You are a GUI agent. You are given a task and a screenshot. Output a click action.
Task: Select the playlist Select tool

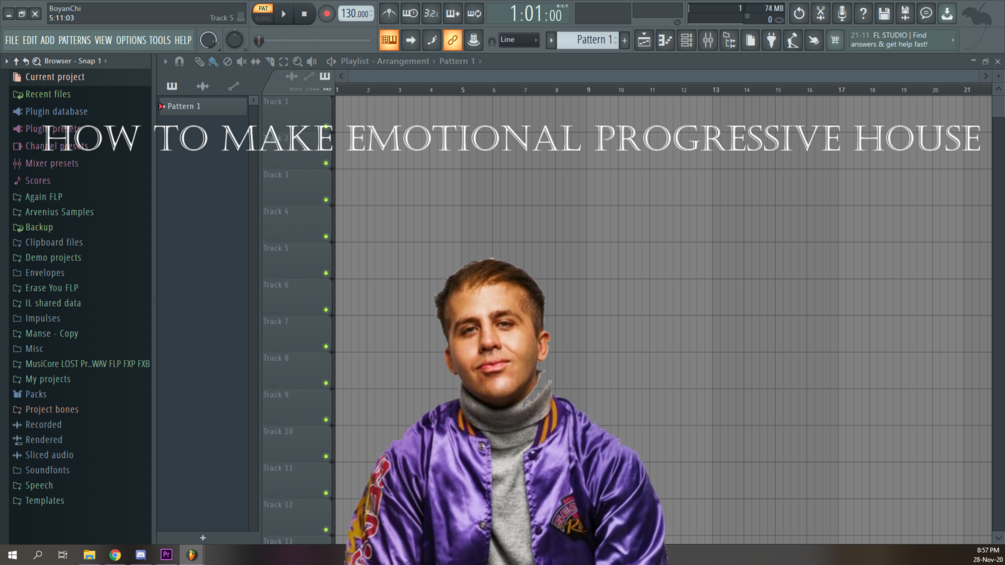pos(283,61)
